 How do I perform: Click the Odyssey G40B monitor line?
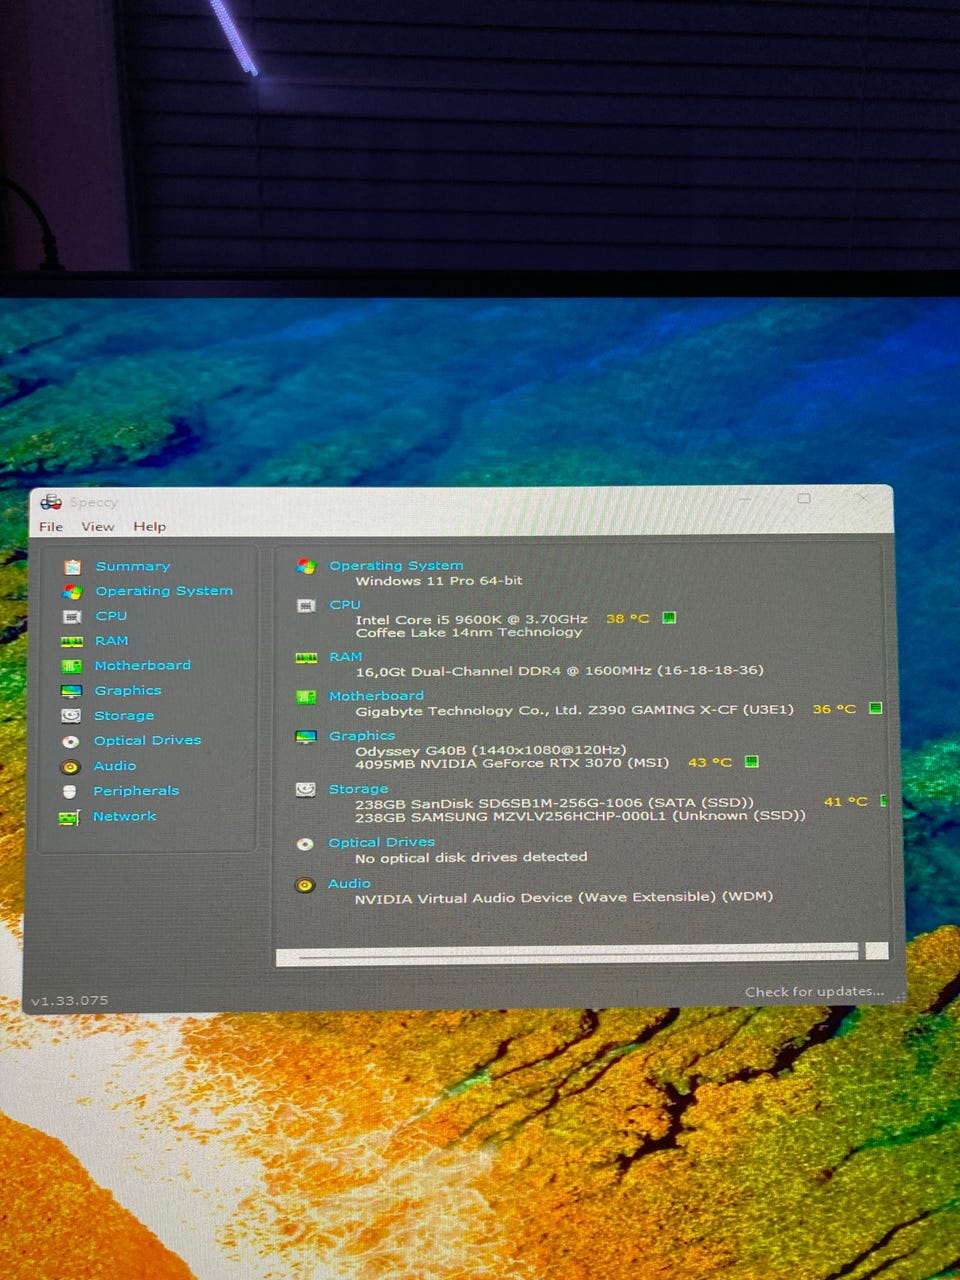(x=491, y=750)
